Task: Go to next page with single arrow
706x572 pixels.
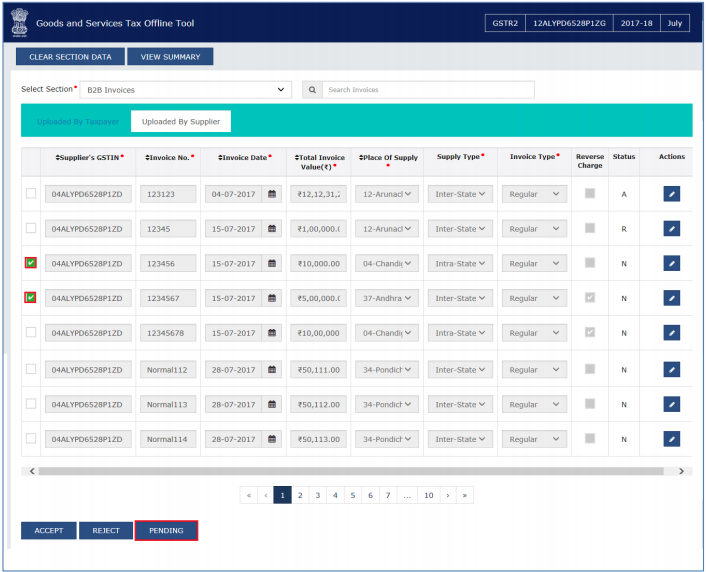Action: (x=448, y=495)
